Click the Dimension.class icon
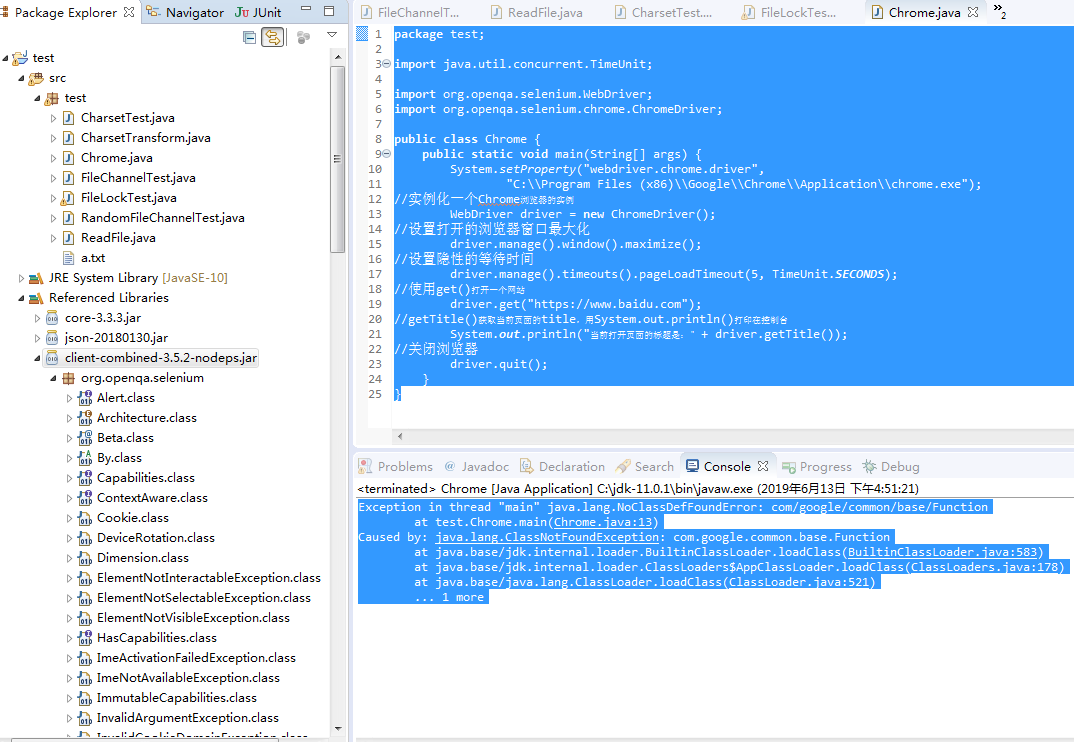The image size is (1074, 742). 84,558
